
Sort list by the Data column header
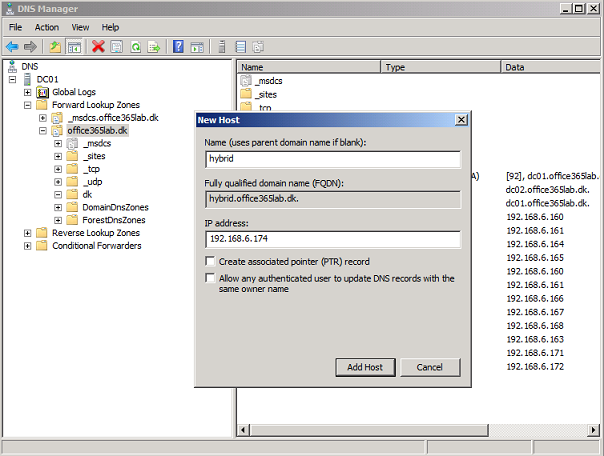coord(550,67)
